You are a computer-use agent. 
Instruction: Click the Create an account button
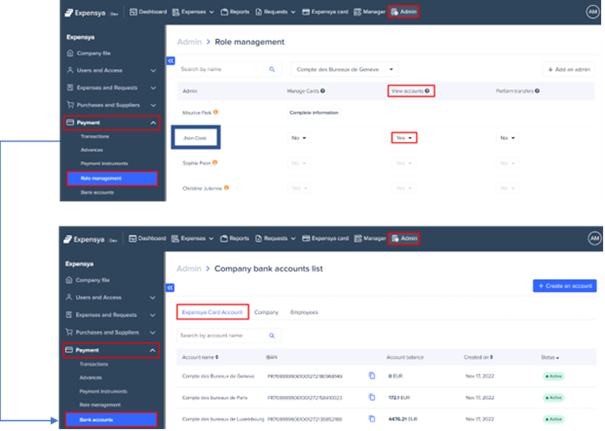click(x=566, y=286)
